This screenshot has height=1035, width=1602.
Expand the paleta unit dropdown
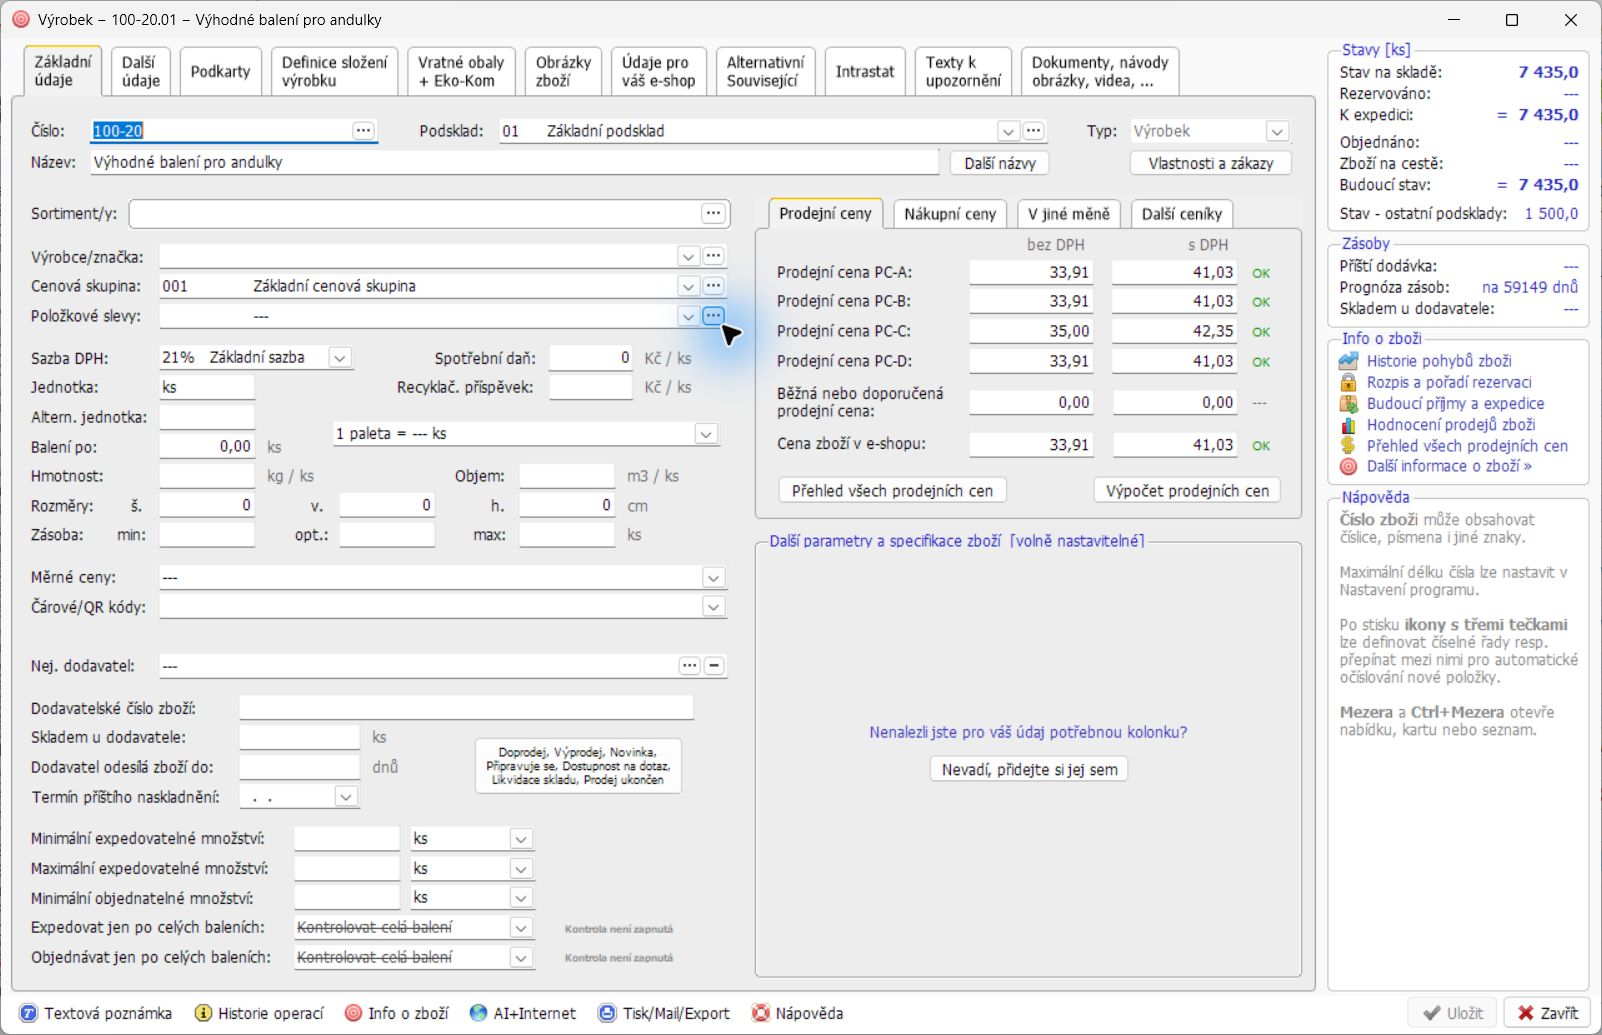[706, 434]
